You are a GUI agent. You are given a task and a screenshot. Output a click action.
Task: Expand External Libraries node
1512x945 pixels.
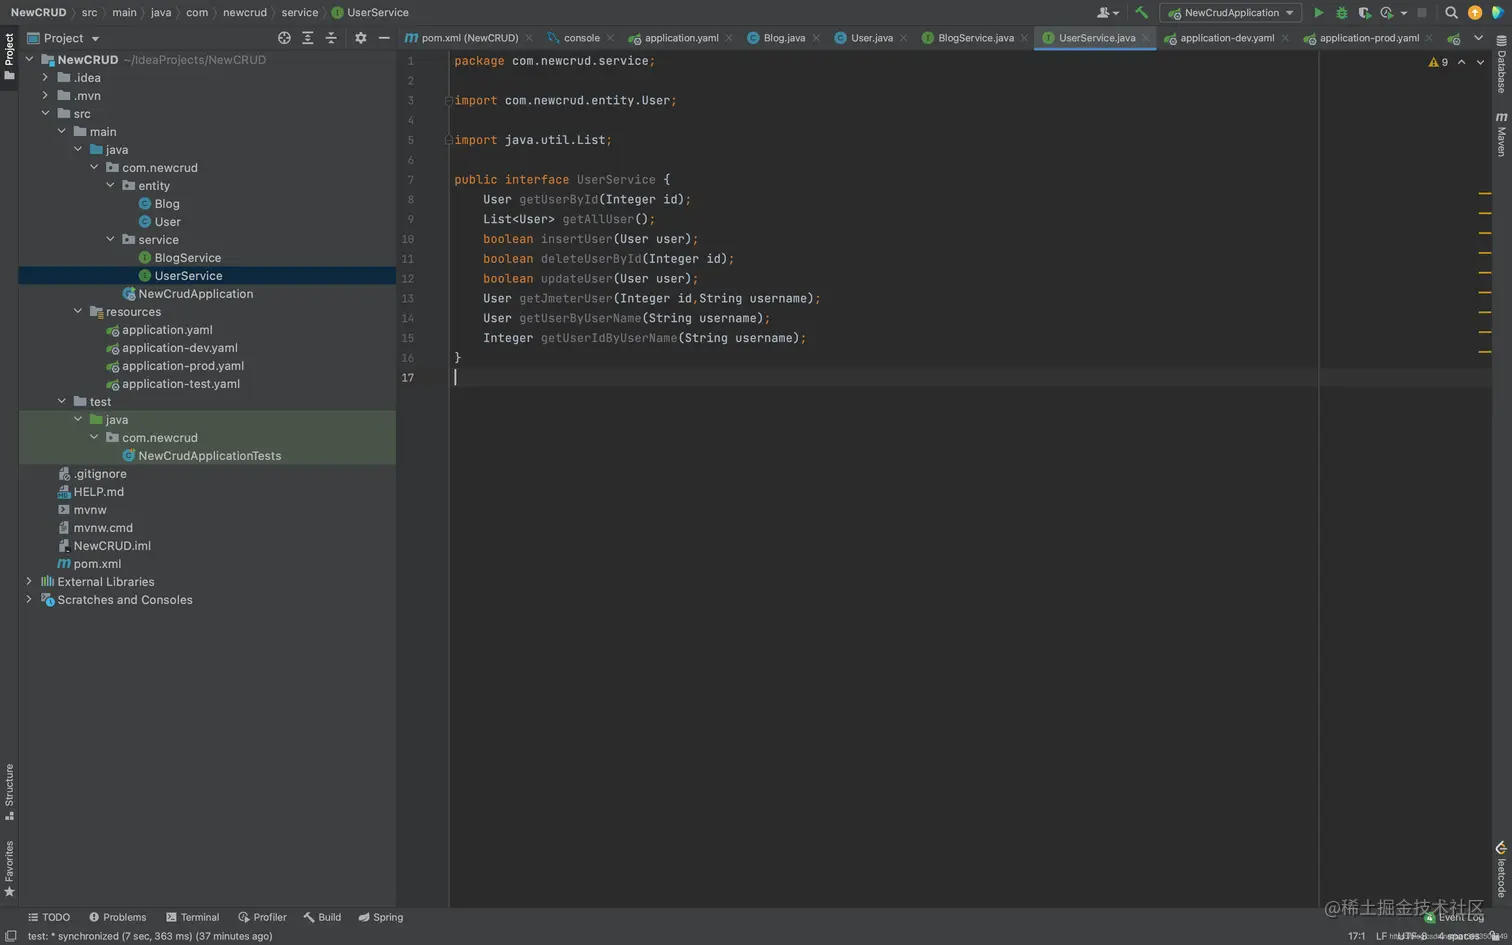[x=29, y=582]
